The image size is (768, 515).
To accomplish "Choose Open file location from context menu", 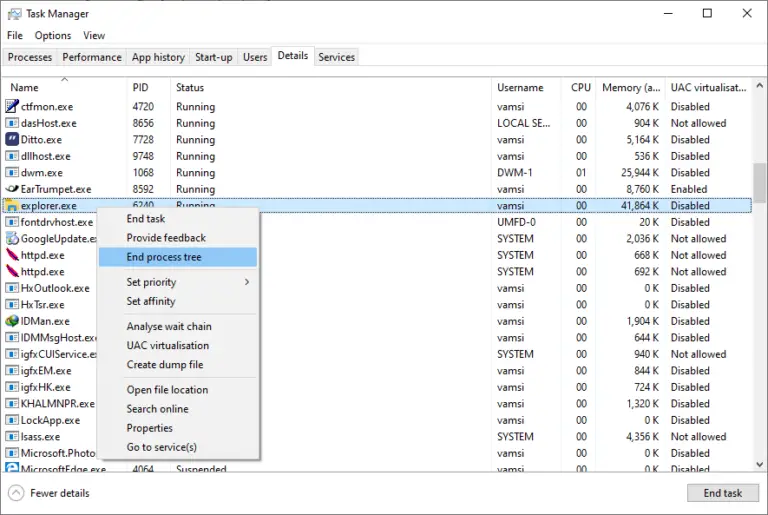I will (x=167, y=390).
